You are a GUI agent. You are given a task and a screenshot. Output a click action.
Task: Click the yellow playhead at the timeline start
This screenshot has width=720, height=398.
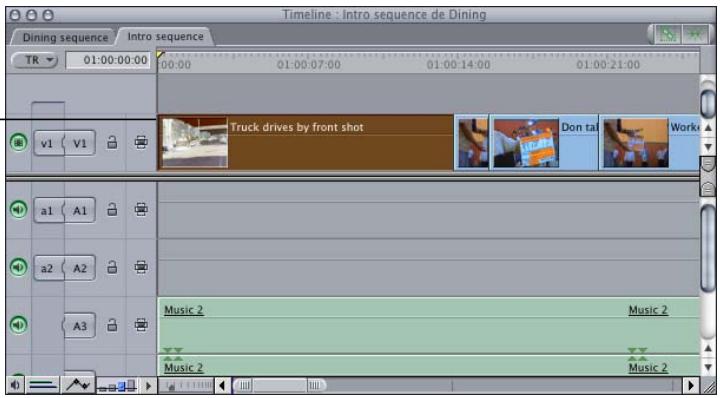pos(160,54)
